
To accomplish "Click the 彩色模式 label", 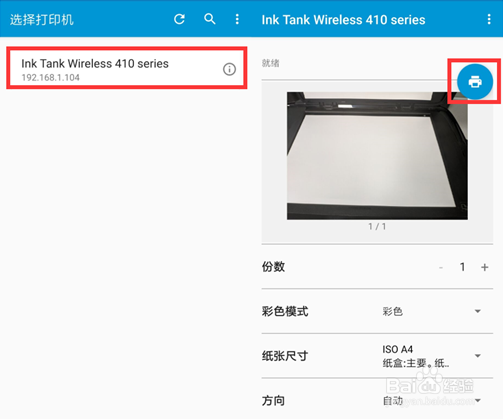I will point(285,311).
